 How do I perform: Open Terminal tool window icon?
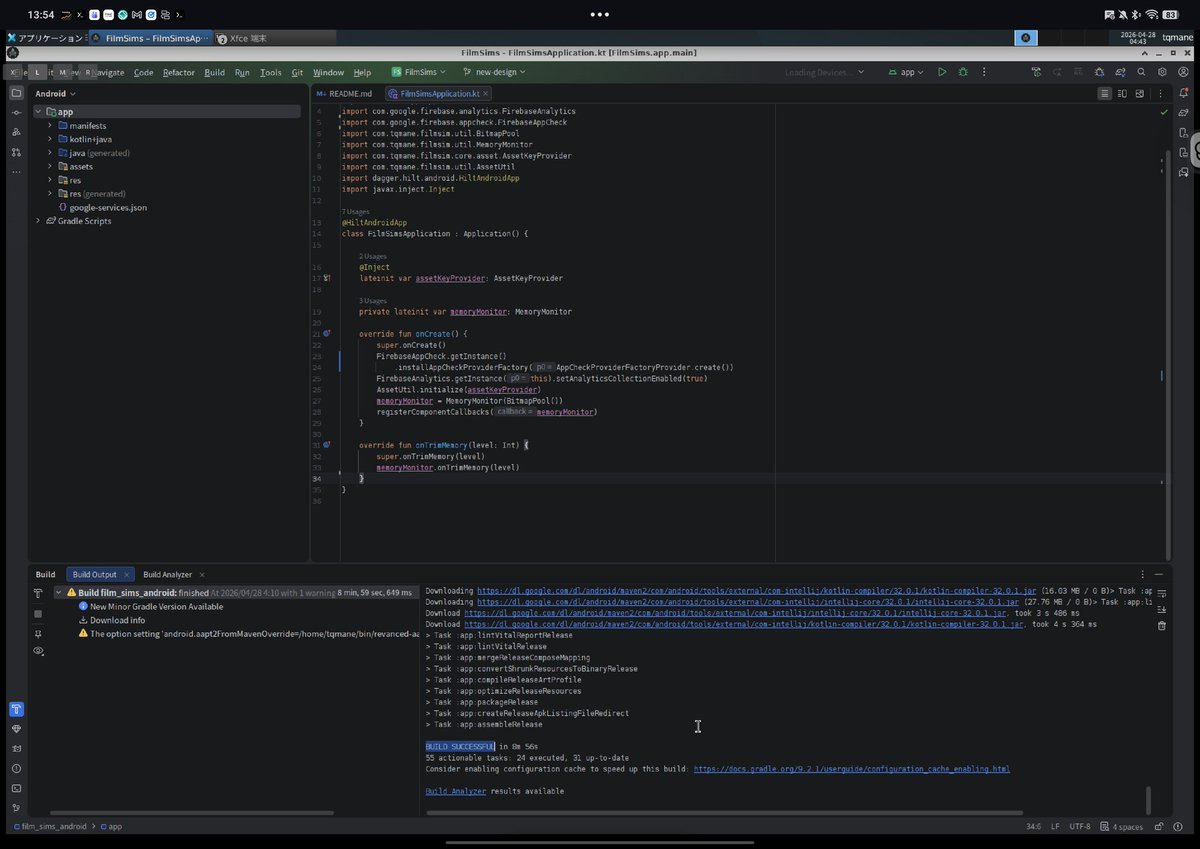click(x=16, y=788)
